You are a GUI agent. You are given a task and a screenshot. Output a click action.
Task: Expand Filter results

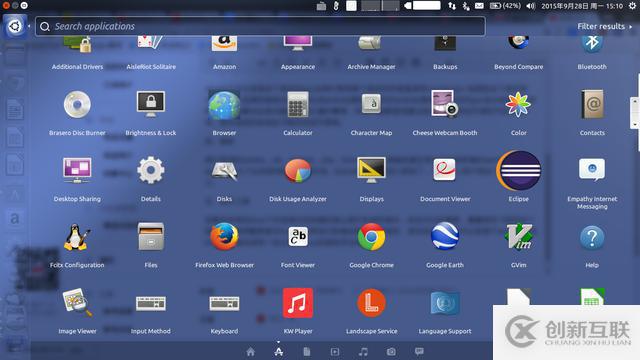click(604, 27)
